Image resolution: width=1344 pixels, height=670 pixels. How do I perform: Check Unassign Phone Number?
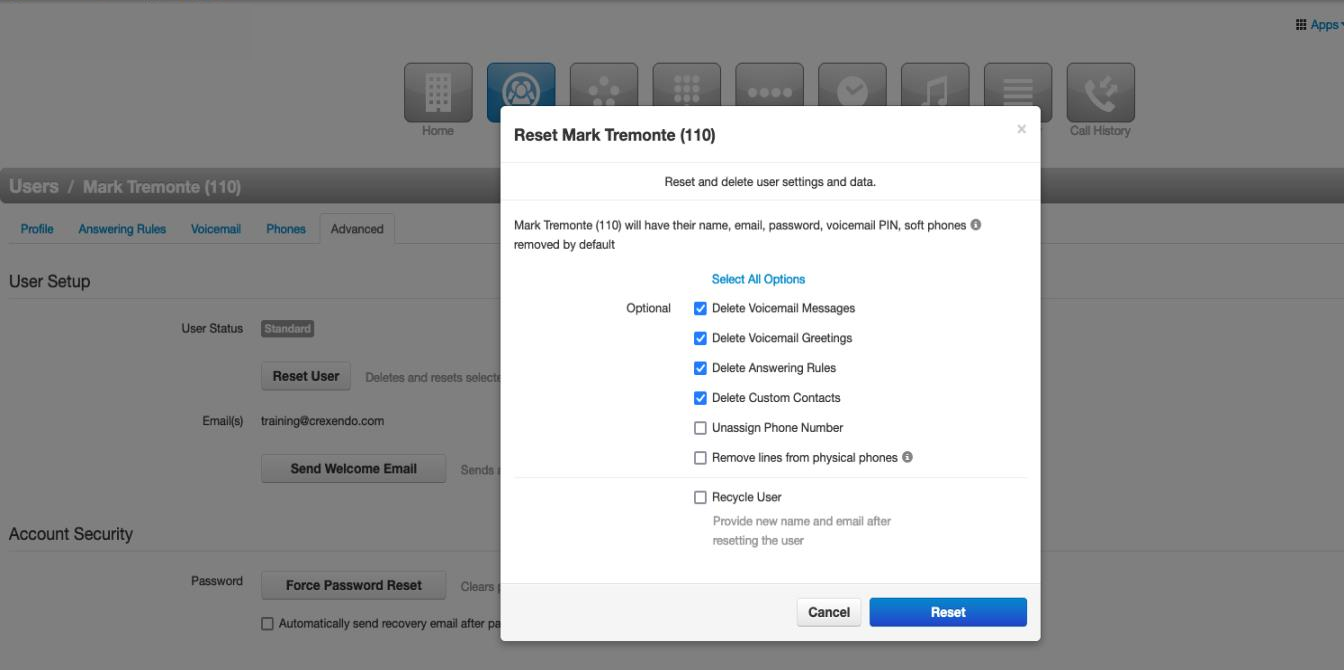coord(700,428)
